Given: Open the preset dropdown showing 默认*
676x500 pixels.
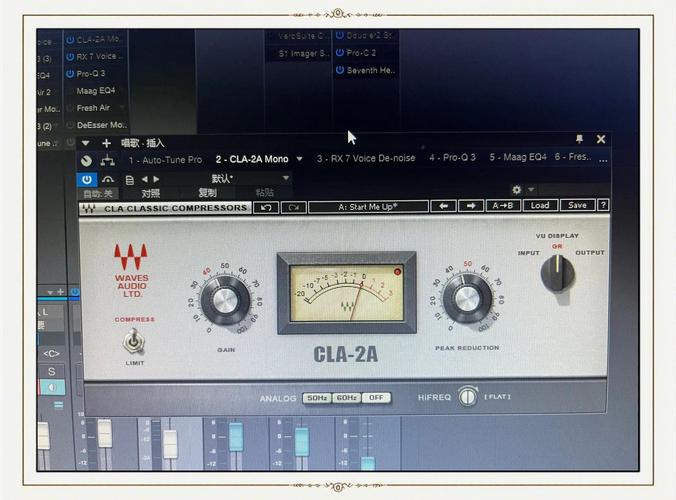Looking at the screenshot, I should [250, 178].
